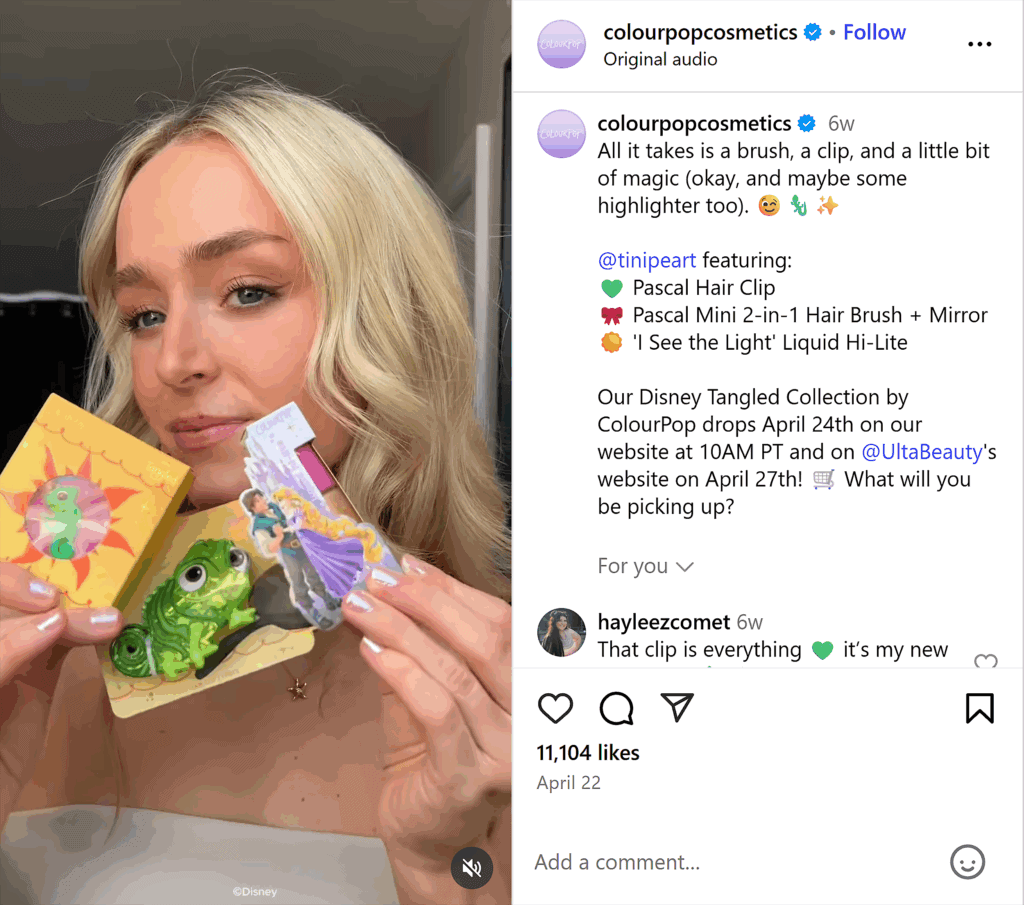Open the @tinipeart profile link
The height and width of the screenshot is (905, 1024).
[646, 260]
